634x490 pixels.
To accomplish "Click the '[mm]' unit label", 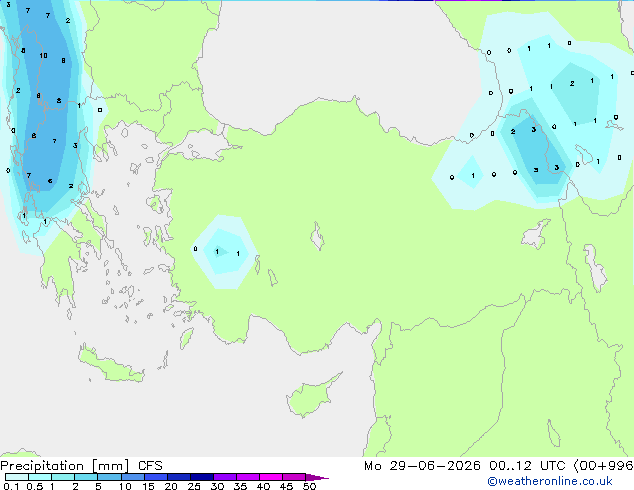I will [x=110, y=466].
